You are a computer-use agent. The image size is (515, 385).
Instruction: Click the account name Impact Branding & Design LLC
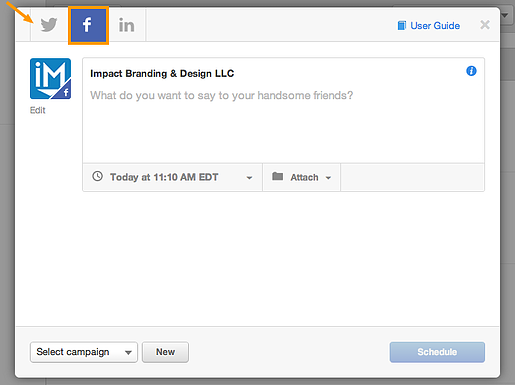click(x=162, y=73)
